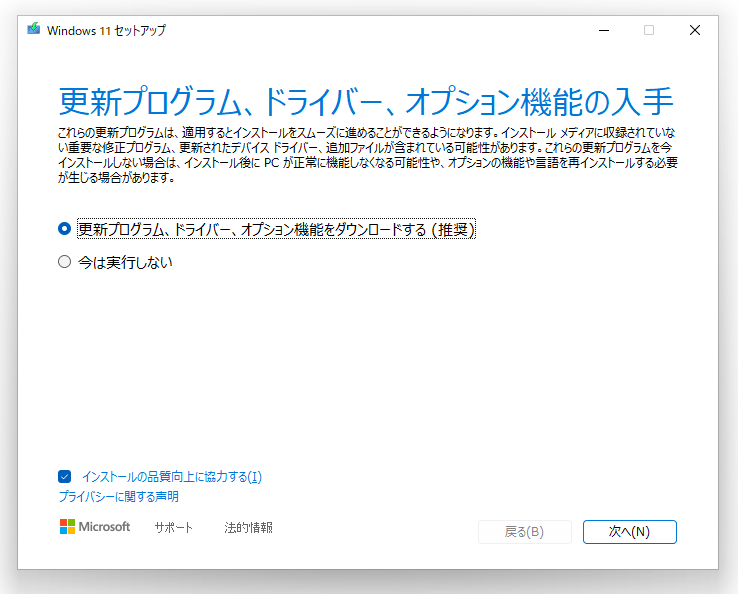This screenshot has width=738, height=594.
Task: Open the プライバシーに関する声明 link
Action: [x=119, y=497]
